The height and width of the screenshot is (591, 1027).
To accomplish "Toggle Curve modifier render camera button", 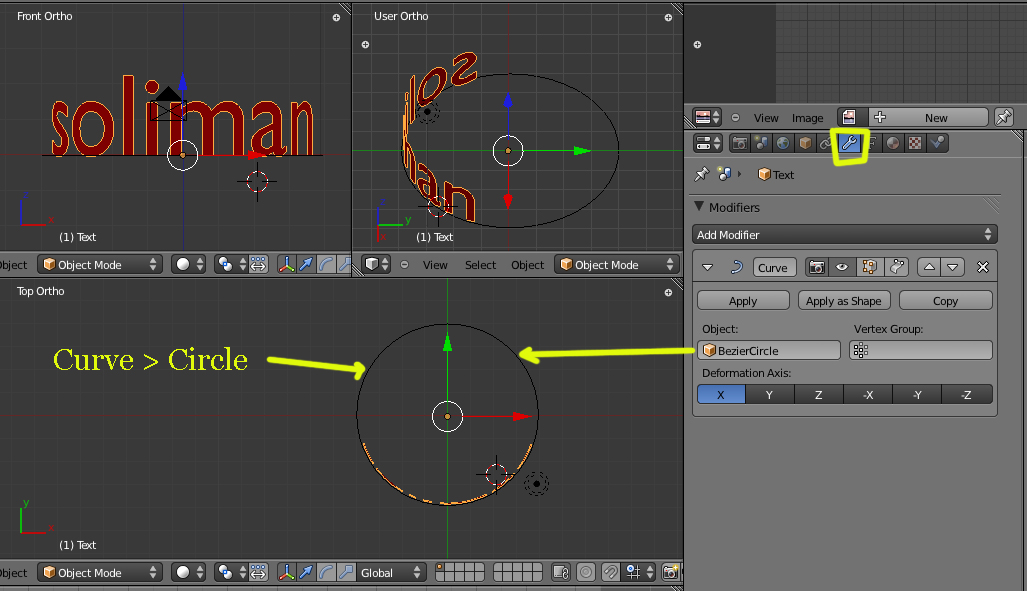I will [816, 267].
